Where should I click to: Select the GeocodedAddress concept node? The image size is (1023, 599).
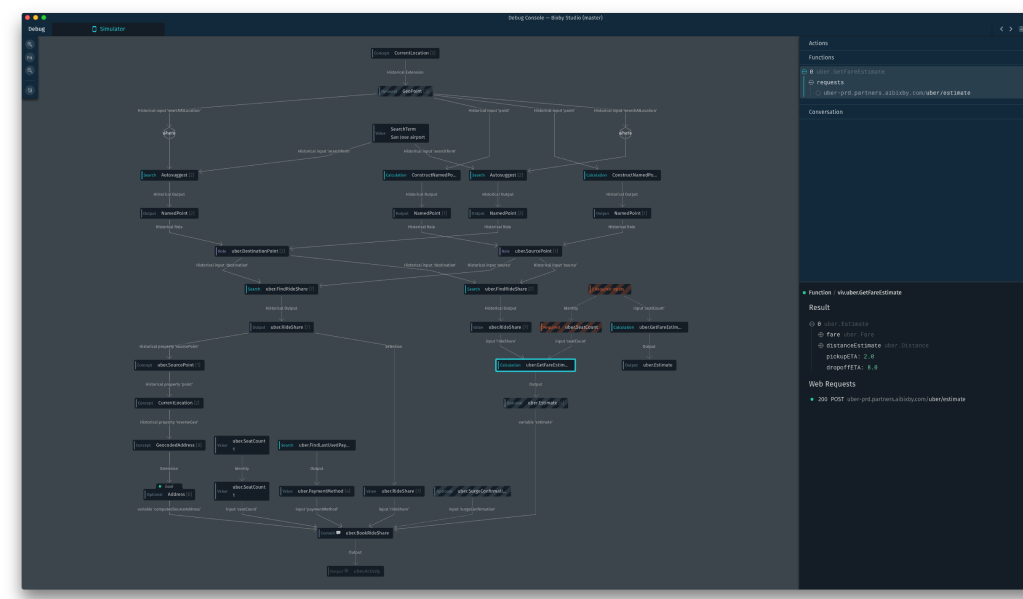click(x=169, y=446)
